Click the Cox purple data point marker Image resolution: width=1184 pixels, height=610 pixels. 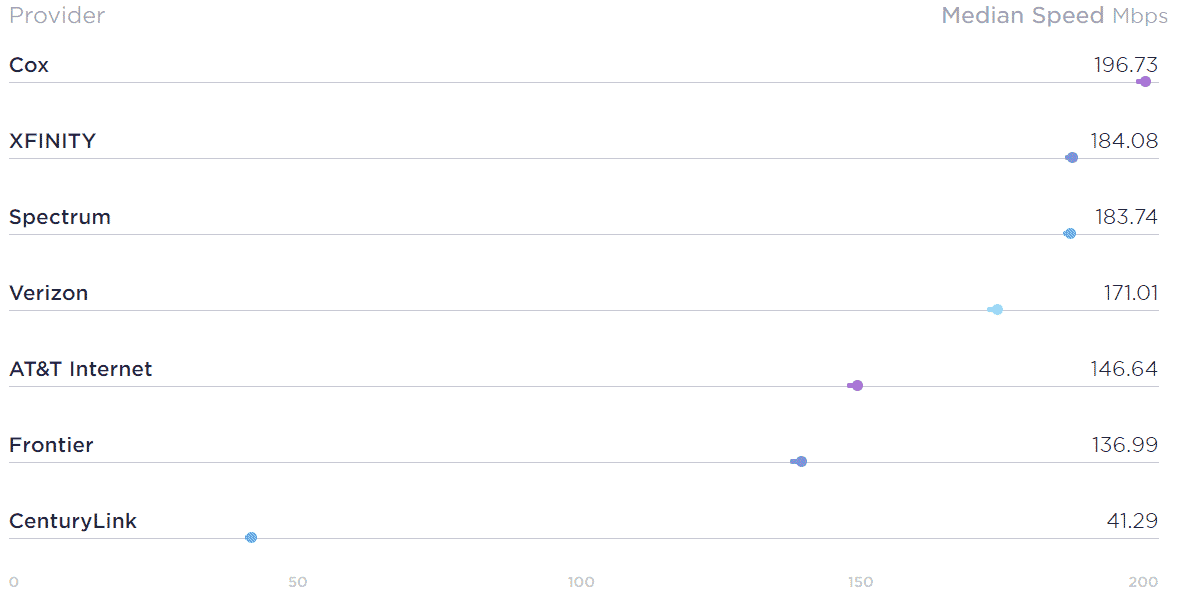pos(1144,82)
